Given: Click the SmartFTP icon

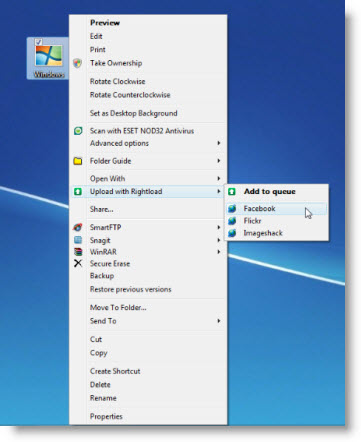Looking at the screenshot, I should coord(78,227).
